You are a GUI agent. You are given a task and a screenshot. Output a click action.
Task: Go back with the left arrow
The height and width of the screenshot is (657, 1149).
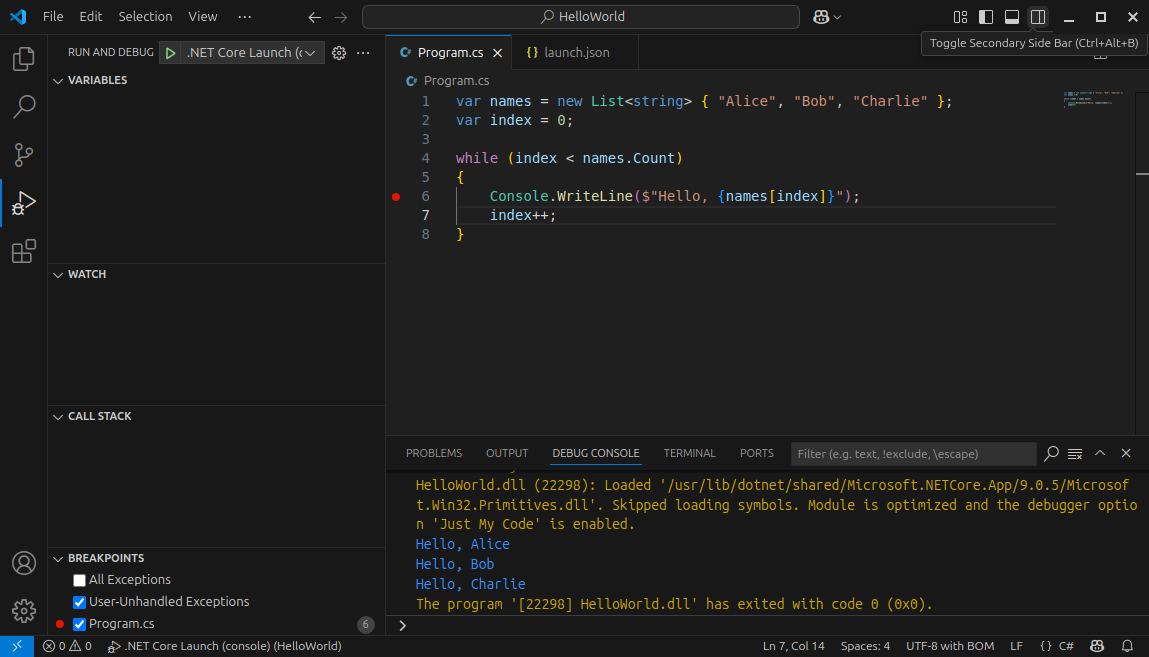coord(314,17)
